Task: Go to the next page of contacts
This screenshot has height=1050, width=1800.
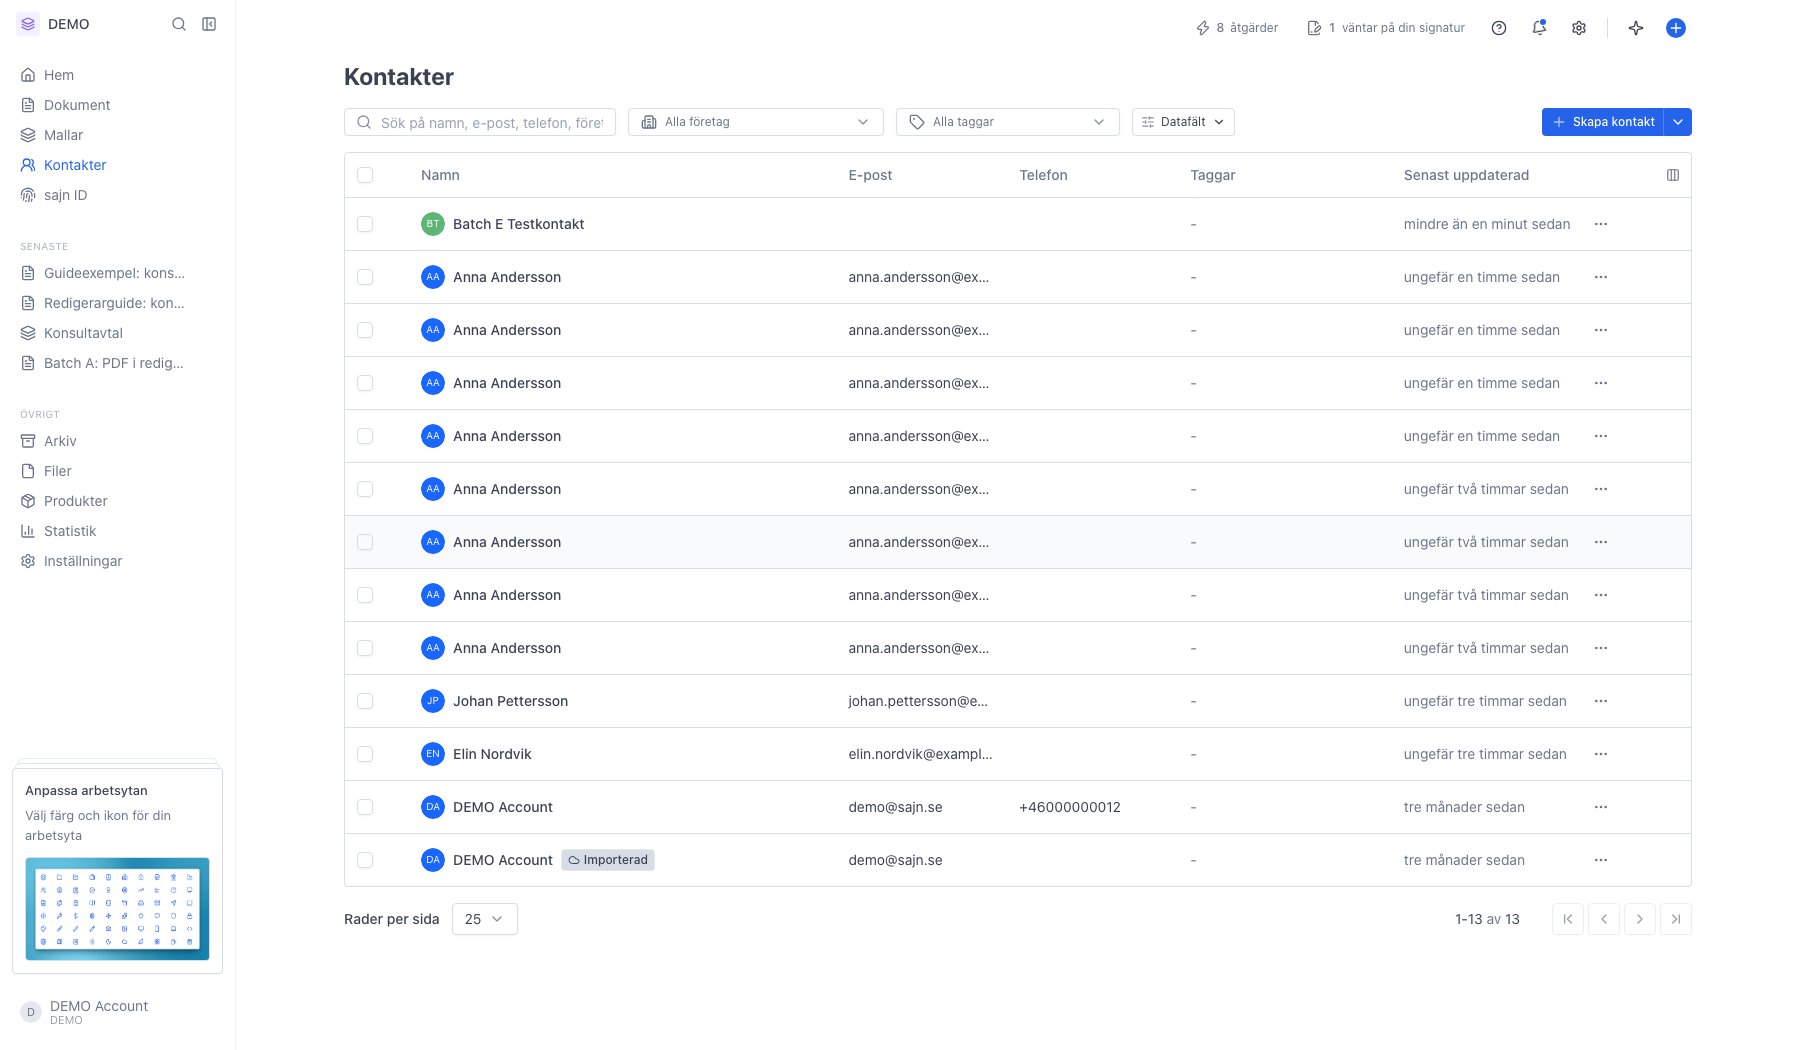Action: [x=1640, y=919]
